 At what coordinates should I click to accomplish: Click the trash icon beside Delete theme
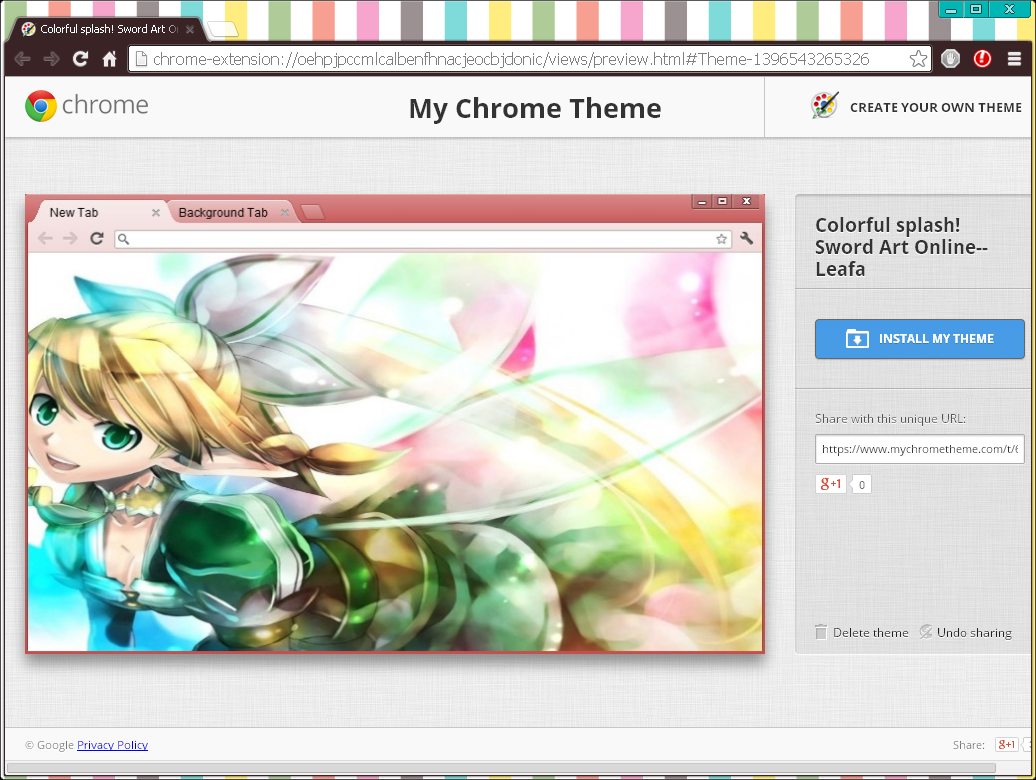click(820, 632)
